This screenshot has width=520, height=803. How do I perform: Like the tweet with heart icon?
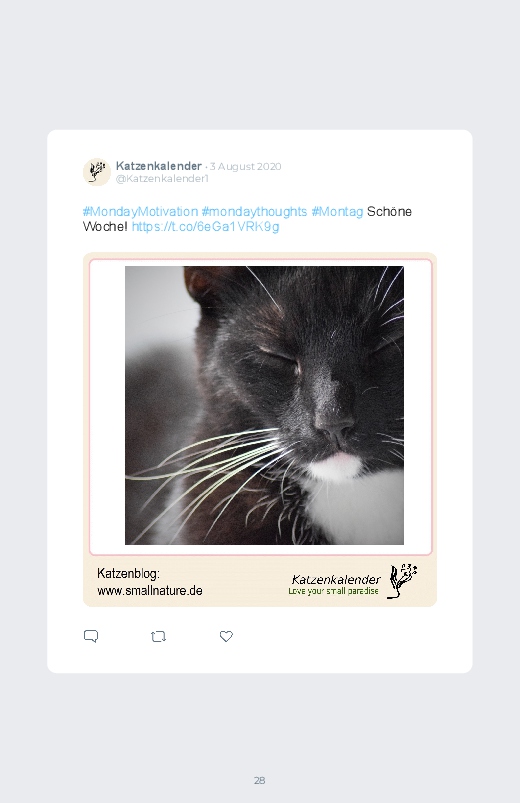pos(226,636)
